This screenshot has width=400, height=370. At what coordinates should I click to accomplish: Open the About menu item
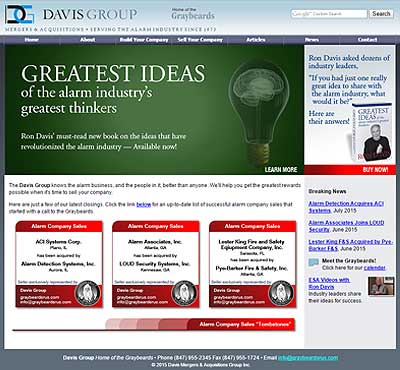coord(87,40)
